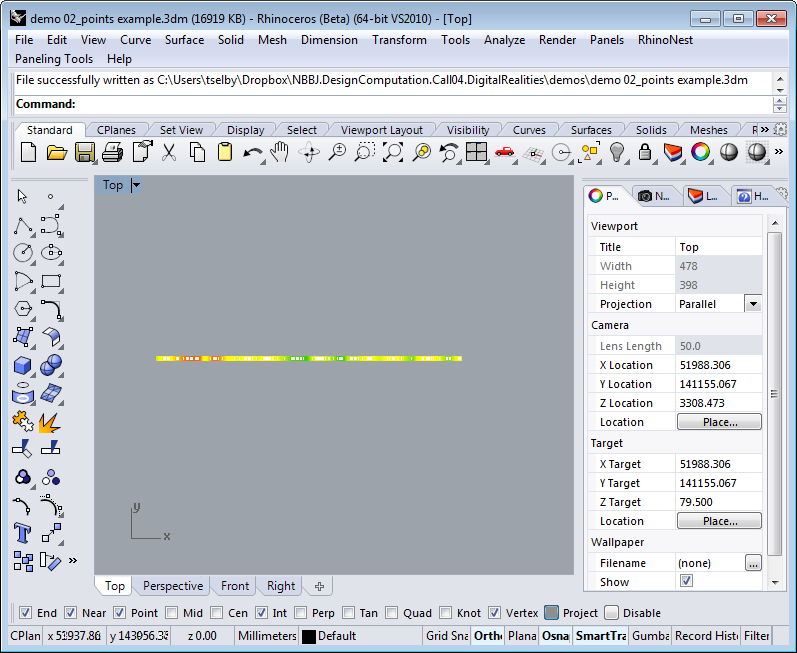Select the Circle tool in the left toolbar
Image resolution: width=797 pixels, height=653 pixels.
[23, 253]
